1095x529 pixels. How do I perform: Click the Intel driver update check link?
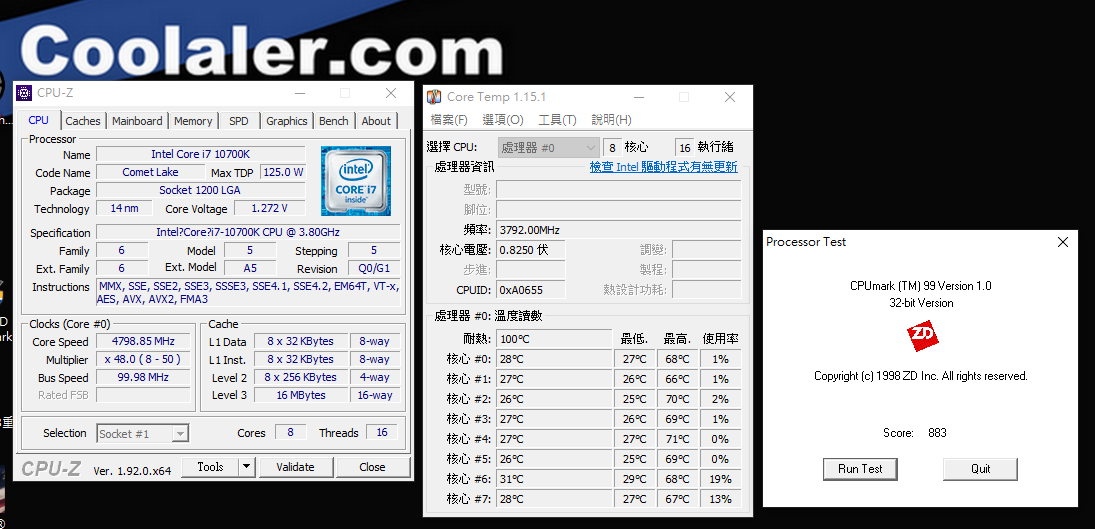663,167
